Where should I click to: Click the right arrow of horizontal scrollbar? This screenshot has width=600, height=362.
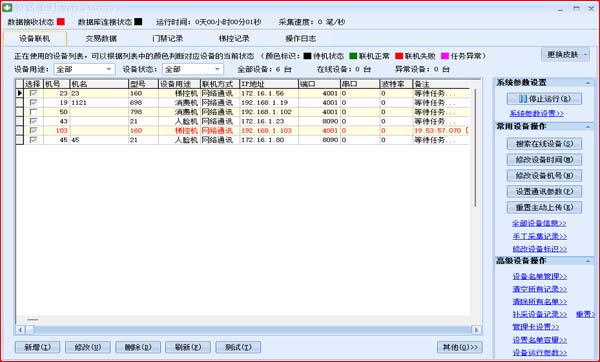(x=476, y=329)
